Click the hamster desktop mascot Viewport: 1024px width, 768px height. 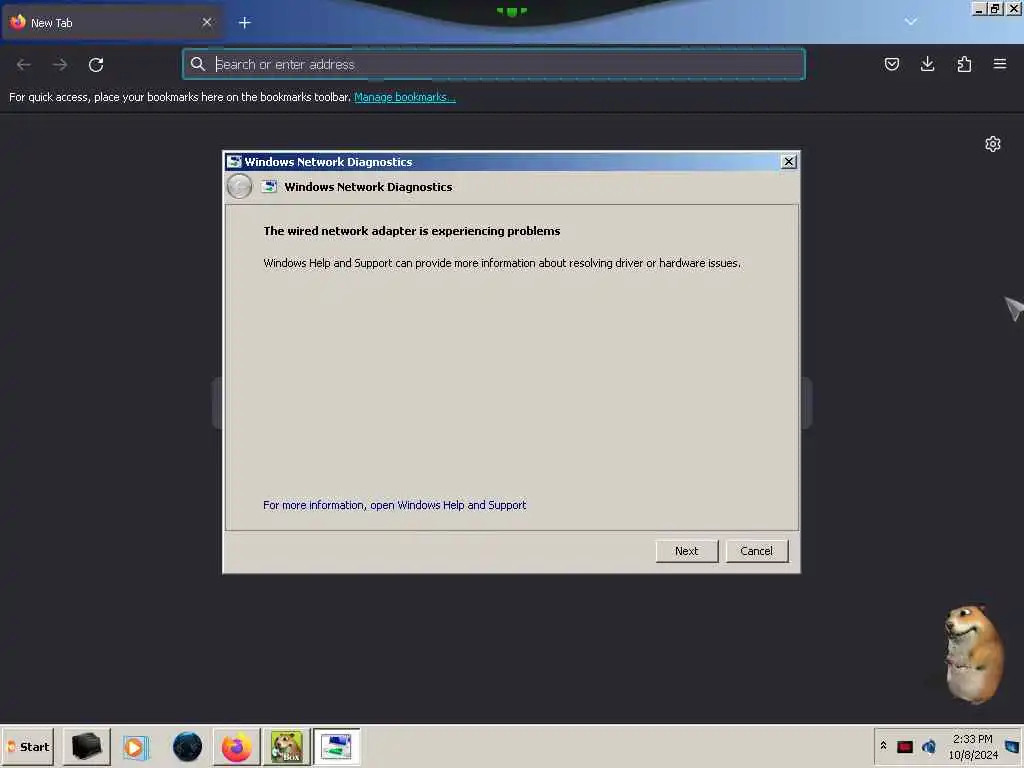(972, 653)
